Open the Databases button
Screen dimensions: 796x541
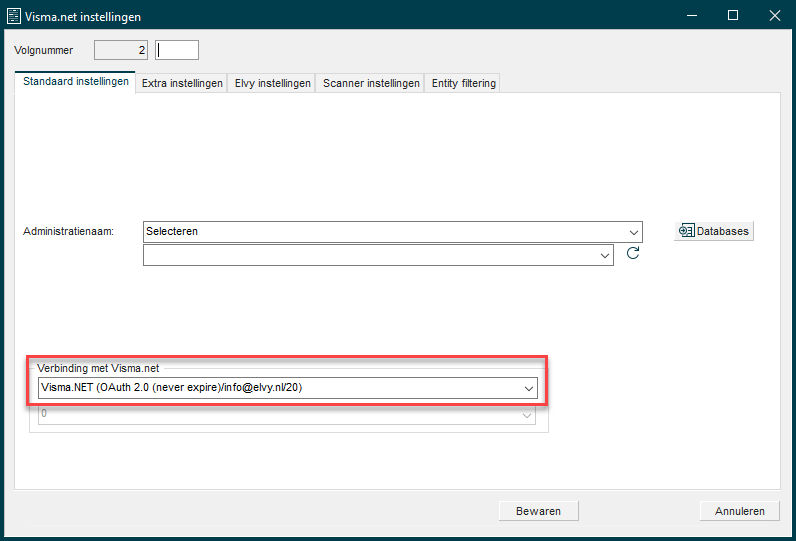coord(714,231)
